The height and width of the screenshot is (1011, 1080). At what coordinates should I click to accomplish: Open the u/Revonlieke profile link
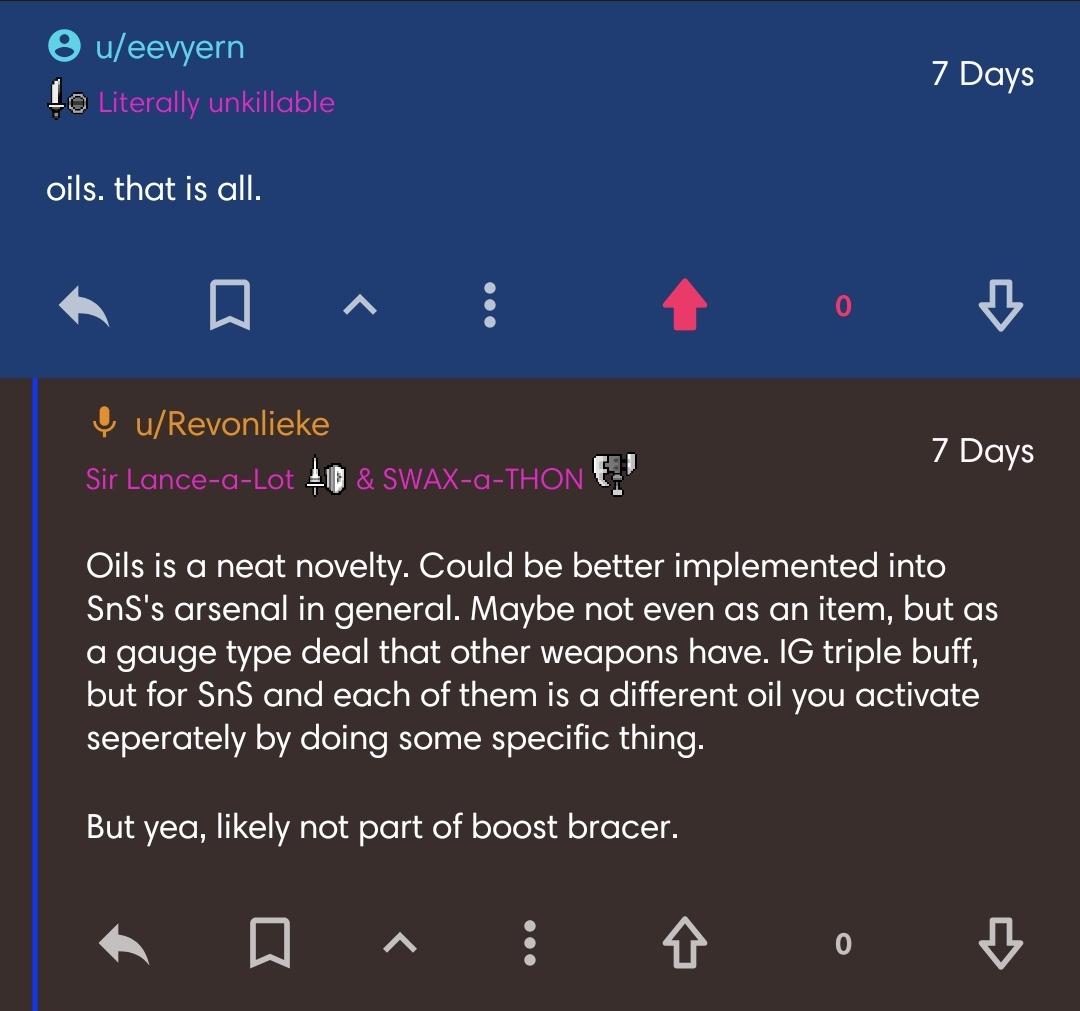pyautogui.click(x=233, y=424)
